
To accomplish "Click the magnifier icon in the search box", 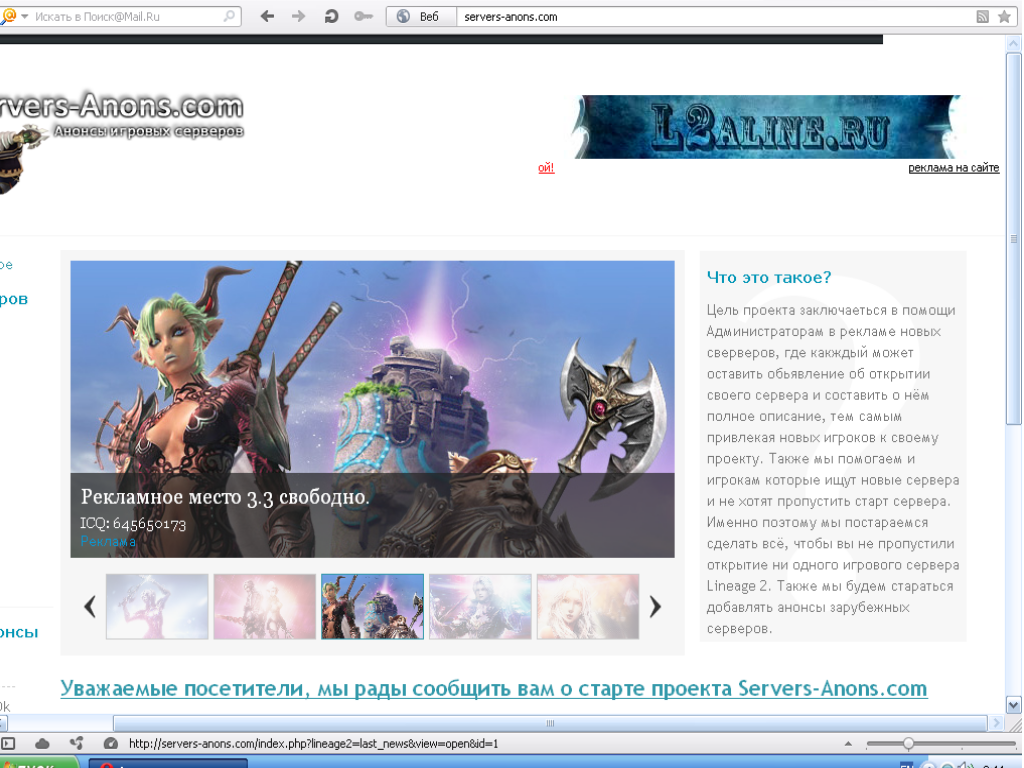I will [x=229, y=16].
